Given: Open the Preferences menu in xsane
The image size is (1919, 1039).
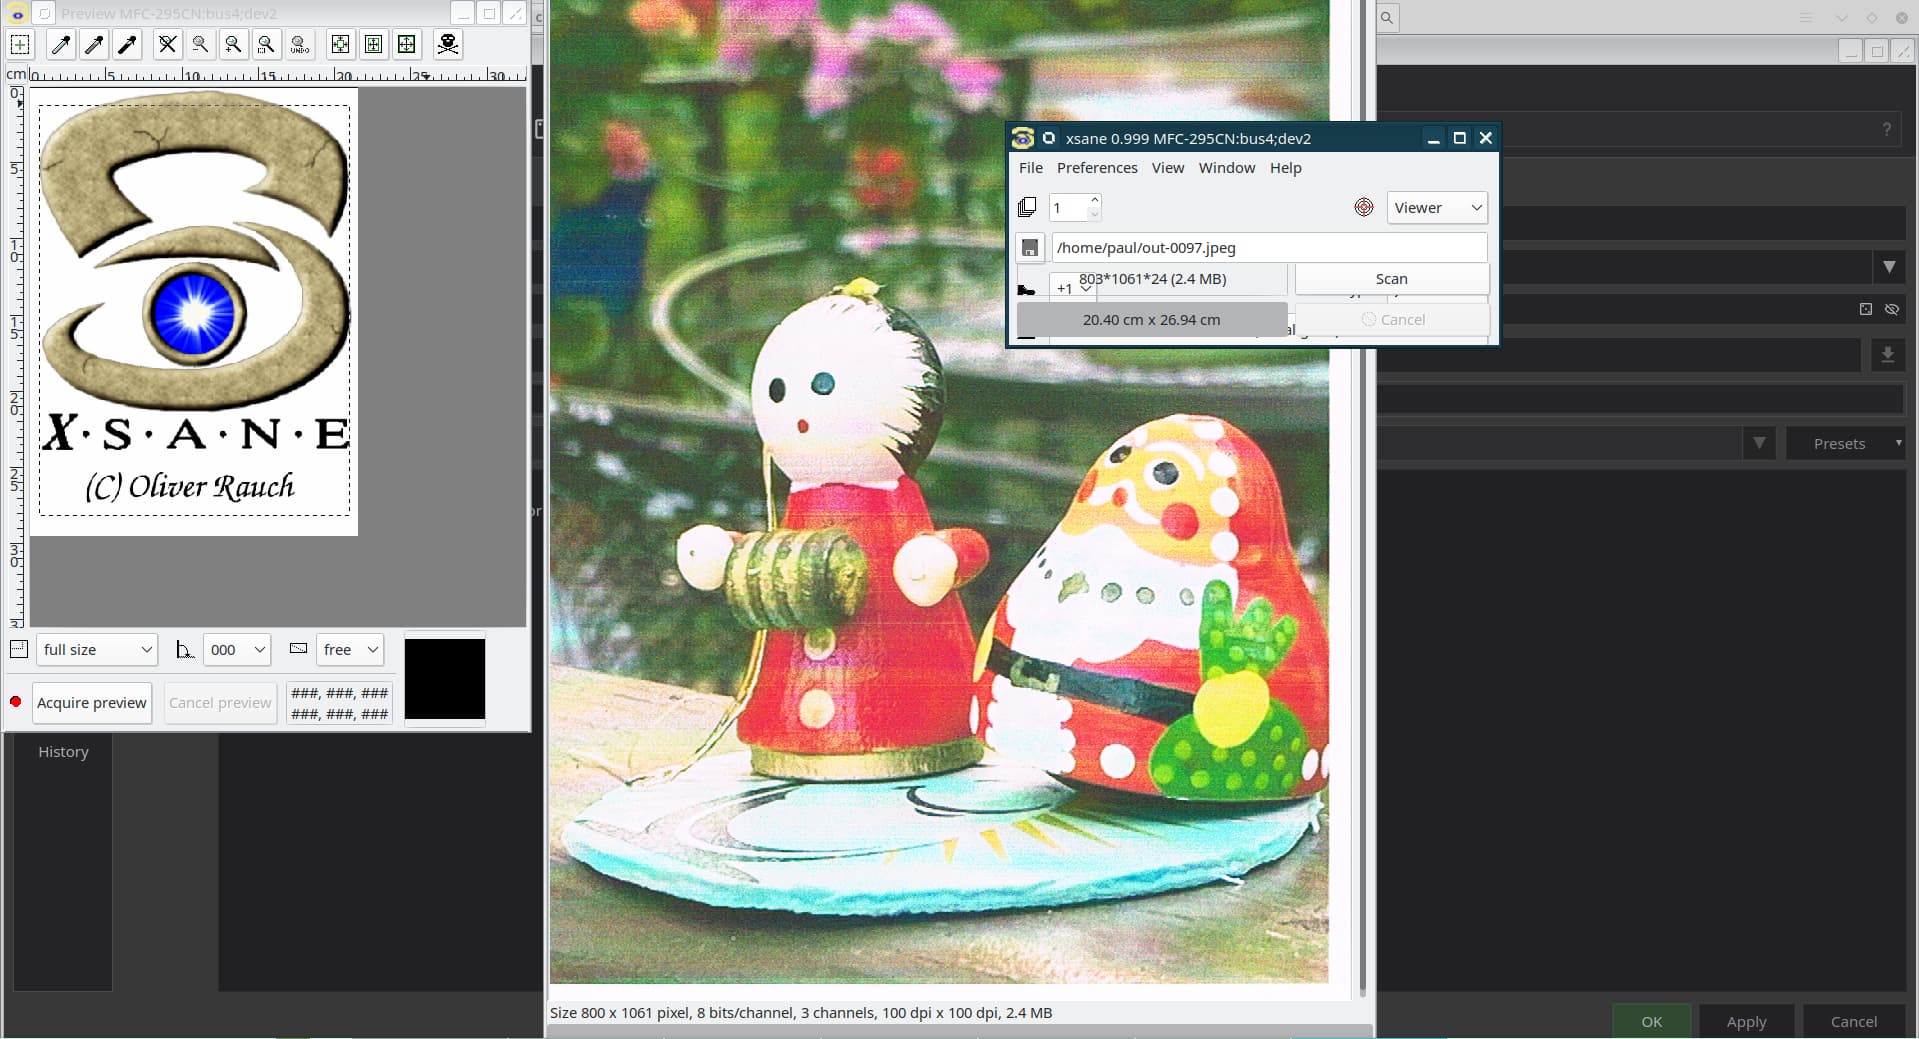Looking at the screenshot, I should click(1097, 168).
